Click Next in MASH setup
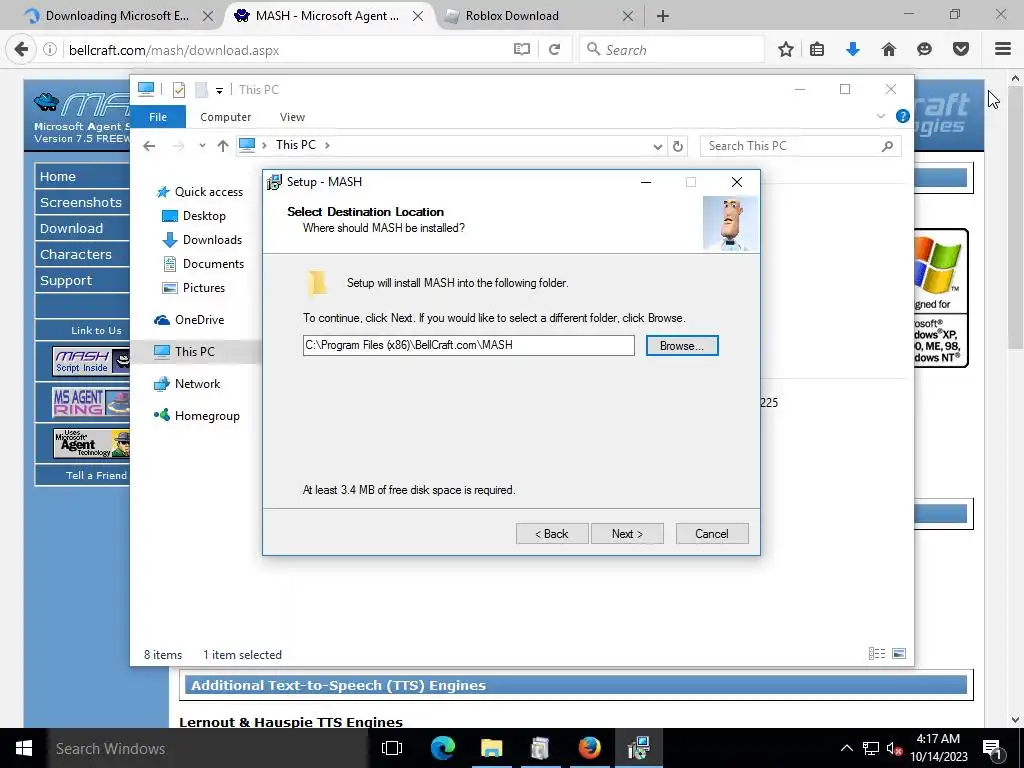The width and height of the screenshot is (1024, 768). point(627,534)
